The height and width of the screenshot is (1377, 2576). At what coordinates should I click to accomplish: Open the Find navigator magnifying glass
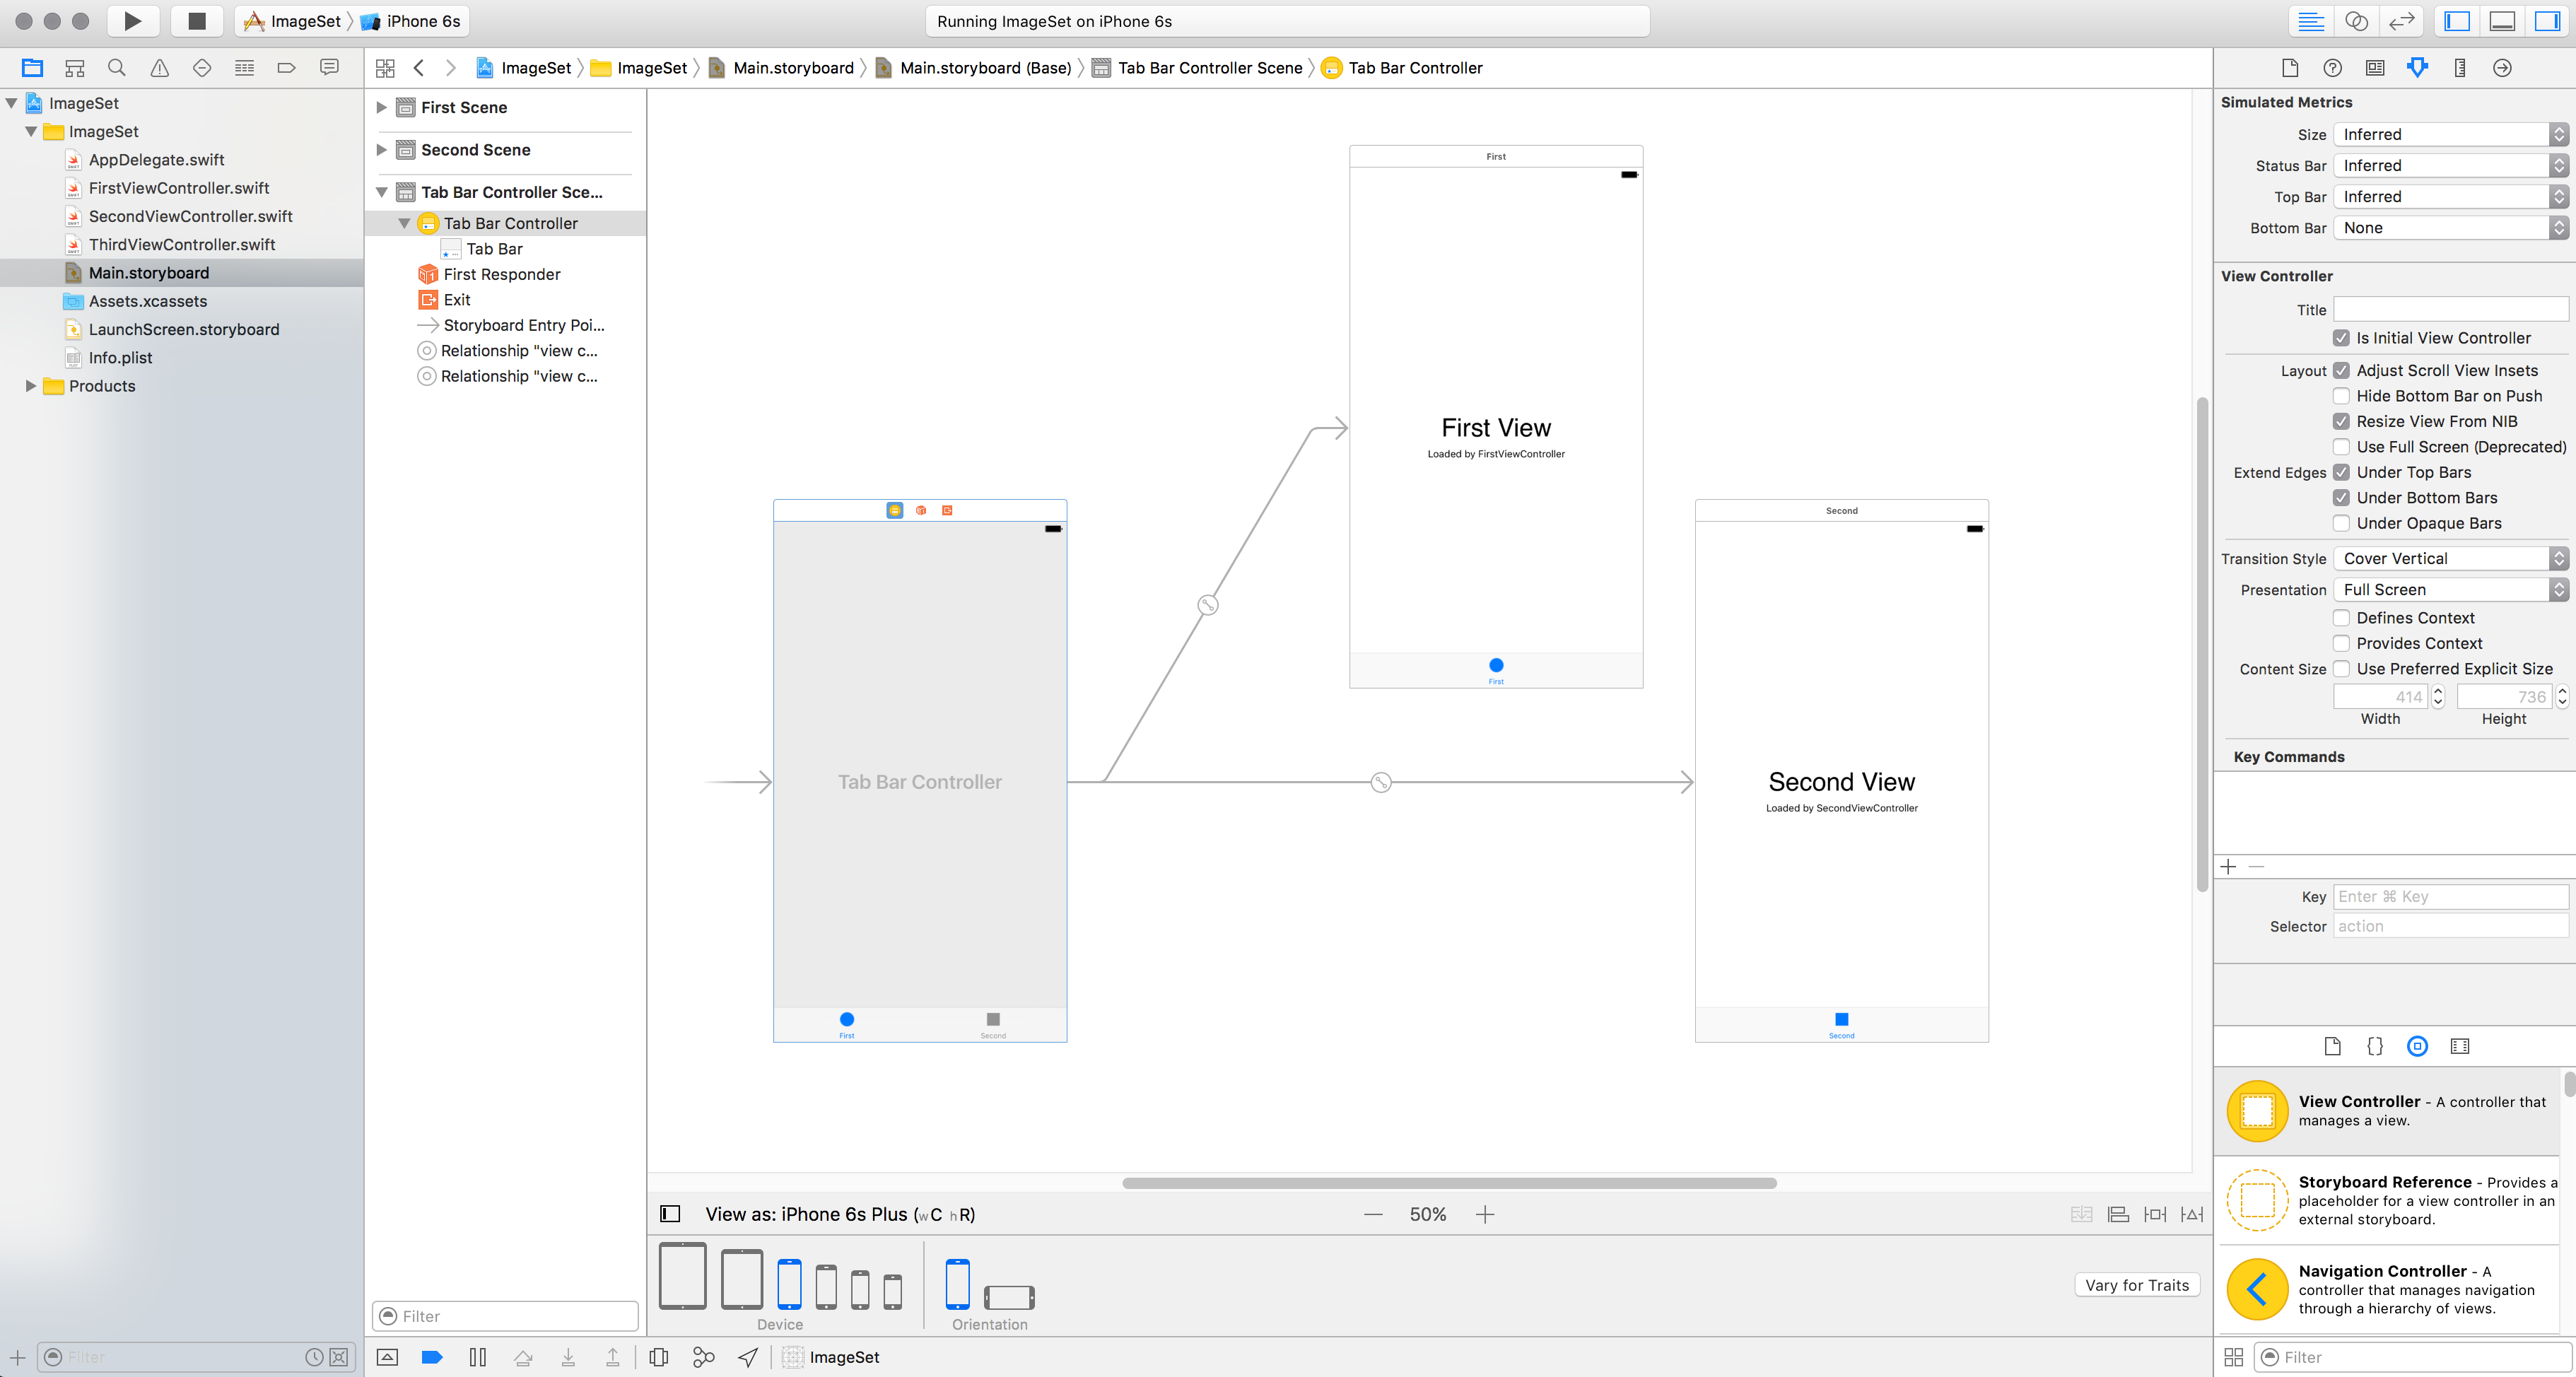(x=117, y=67)
